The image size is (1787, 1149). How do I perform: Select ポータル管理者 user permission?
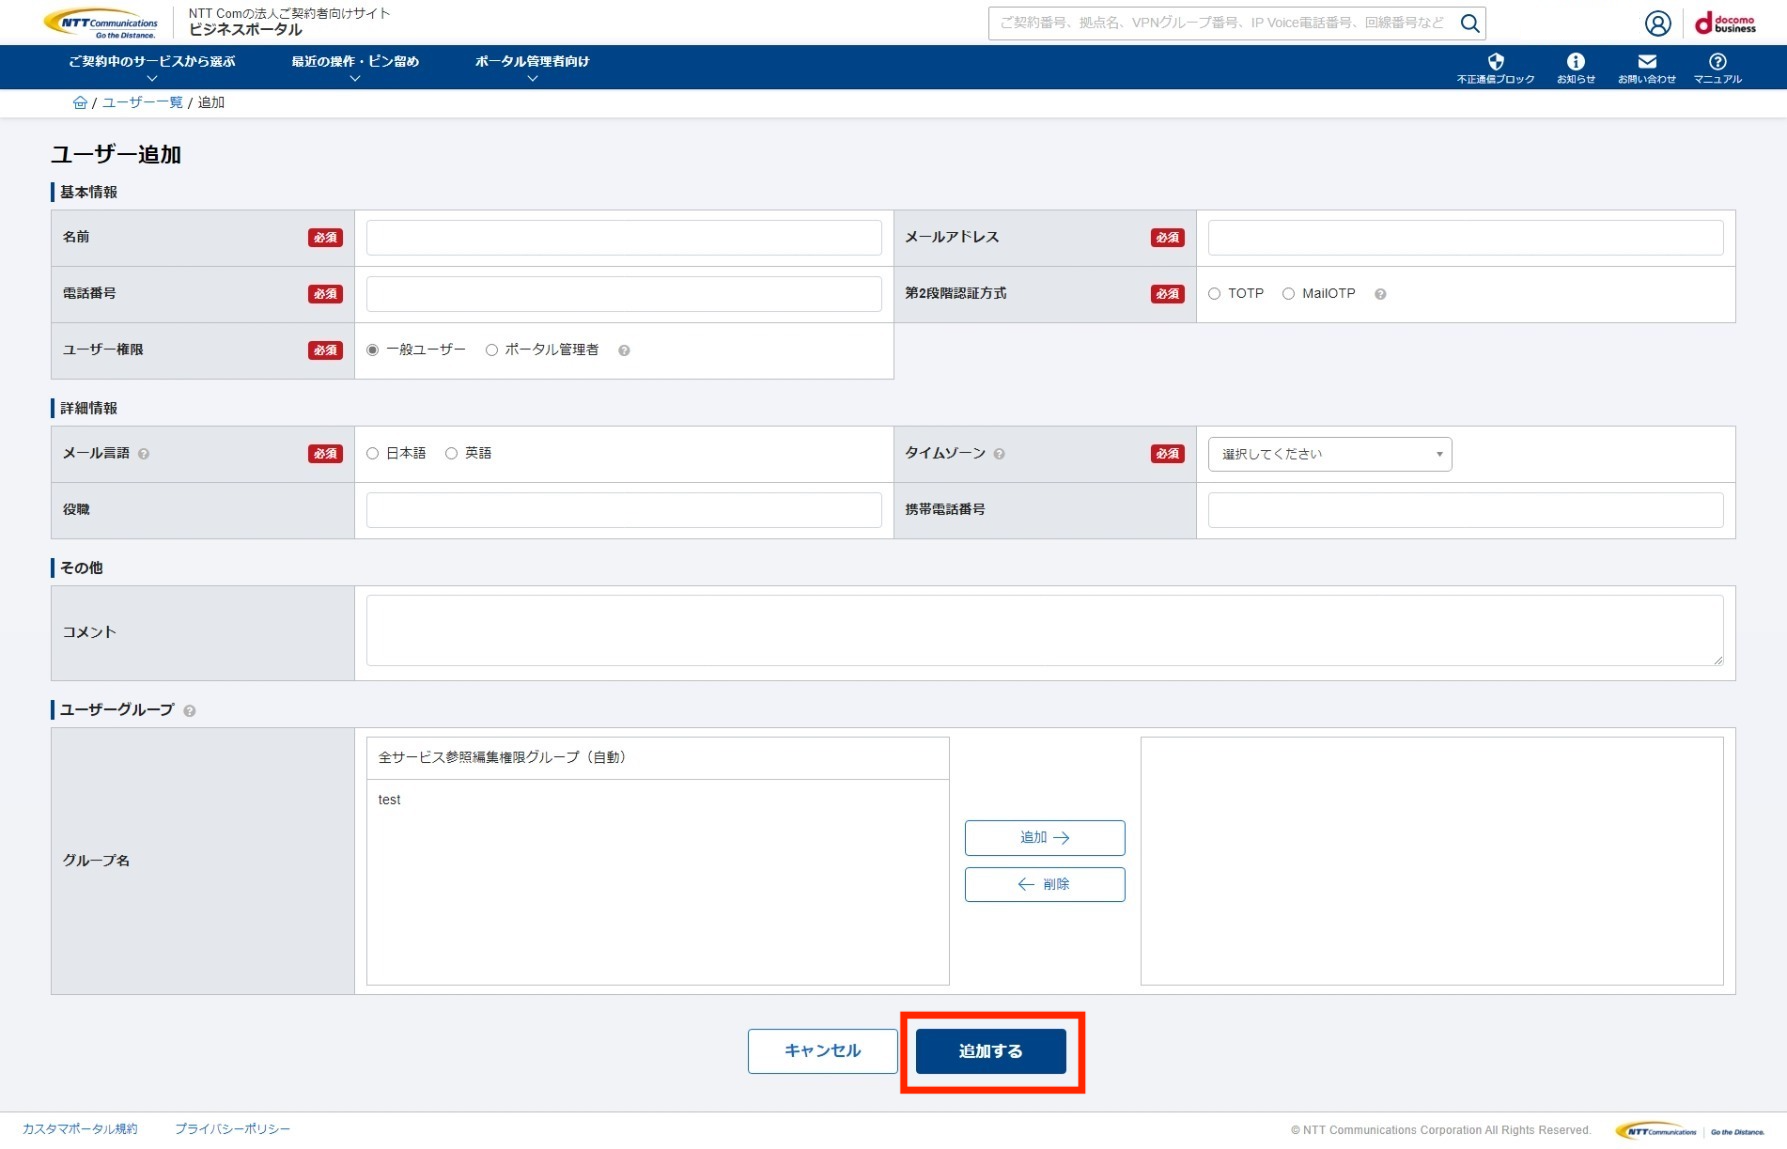click(x=492, y=350)
